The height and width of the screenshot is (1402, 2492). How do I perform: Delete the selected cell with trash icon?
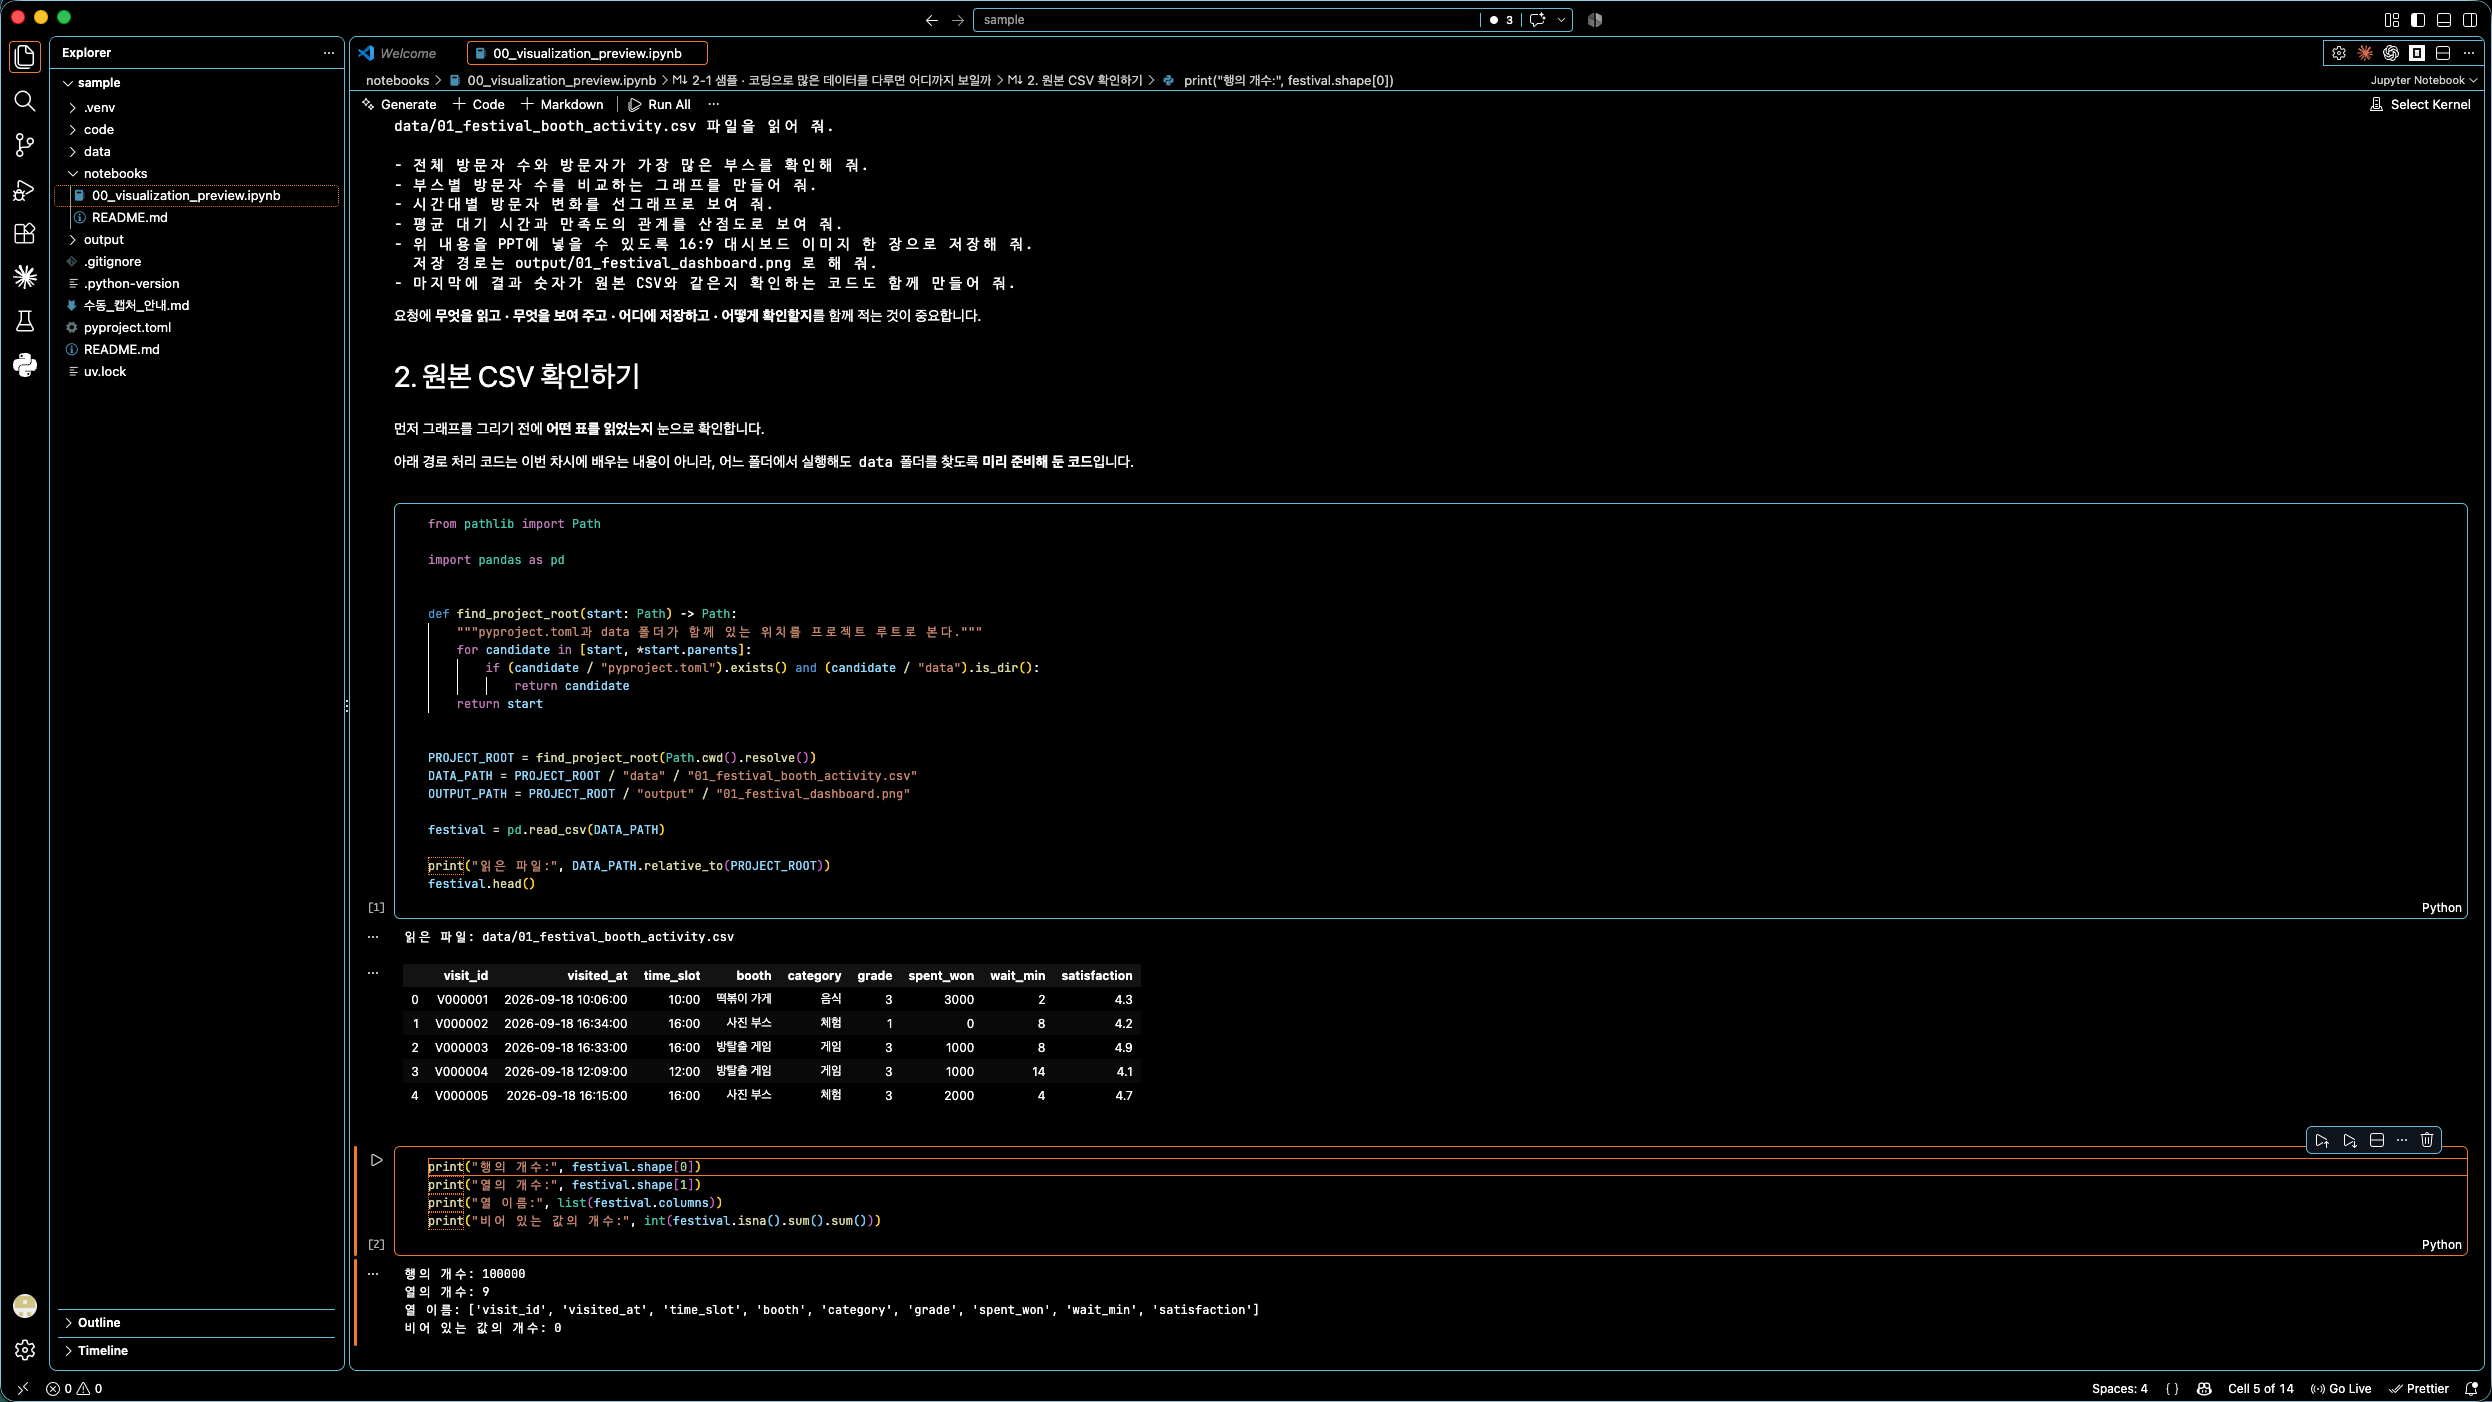[x=2427, y=1140]
